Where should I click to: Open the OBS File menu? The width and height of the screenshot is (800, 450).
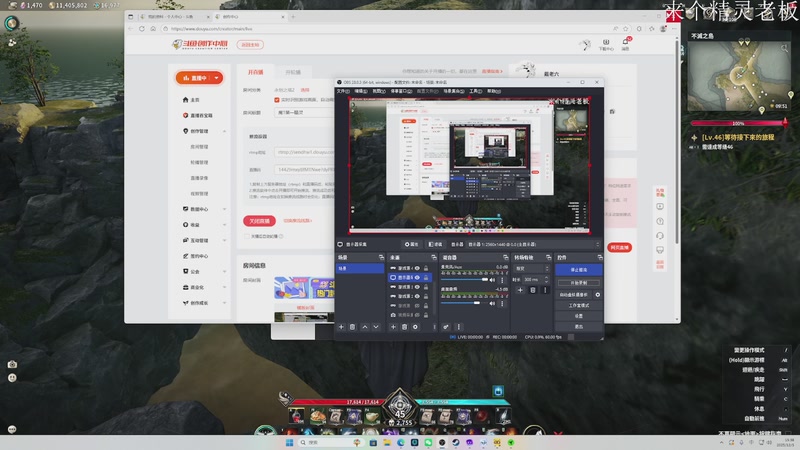(x=342, y=91)
